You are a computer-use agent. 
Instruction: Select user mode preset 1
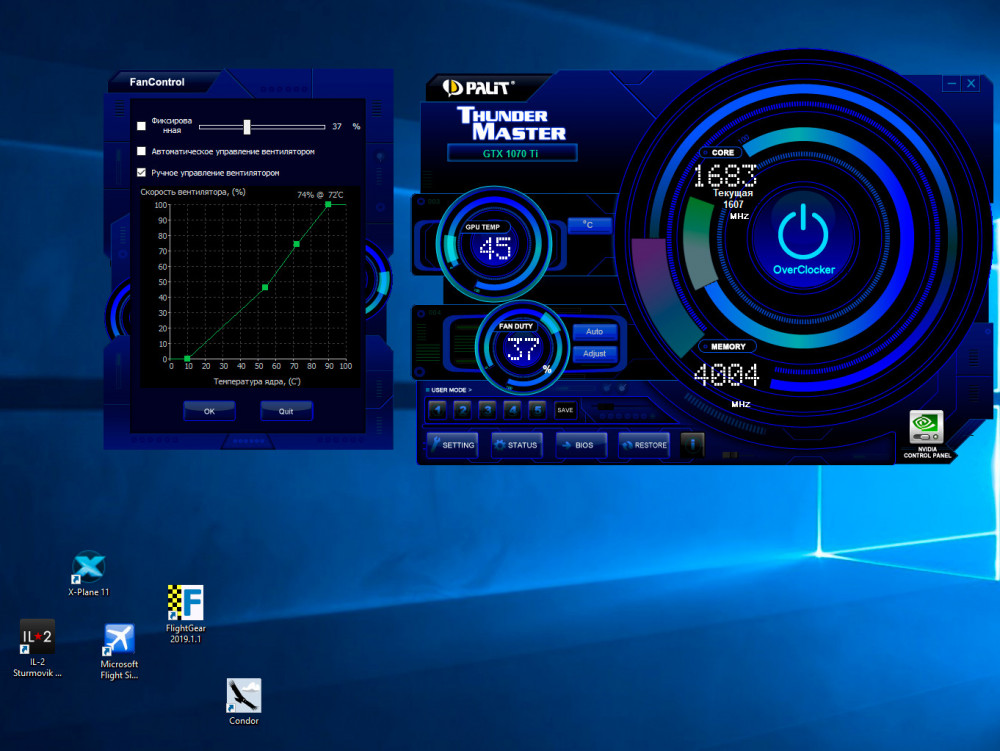click(437, 410)
